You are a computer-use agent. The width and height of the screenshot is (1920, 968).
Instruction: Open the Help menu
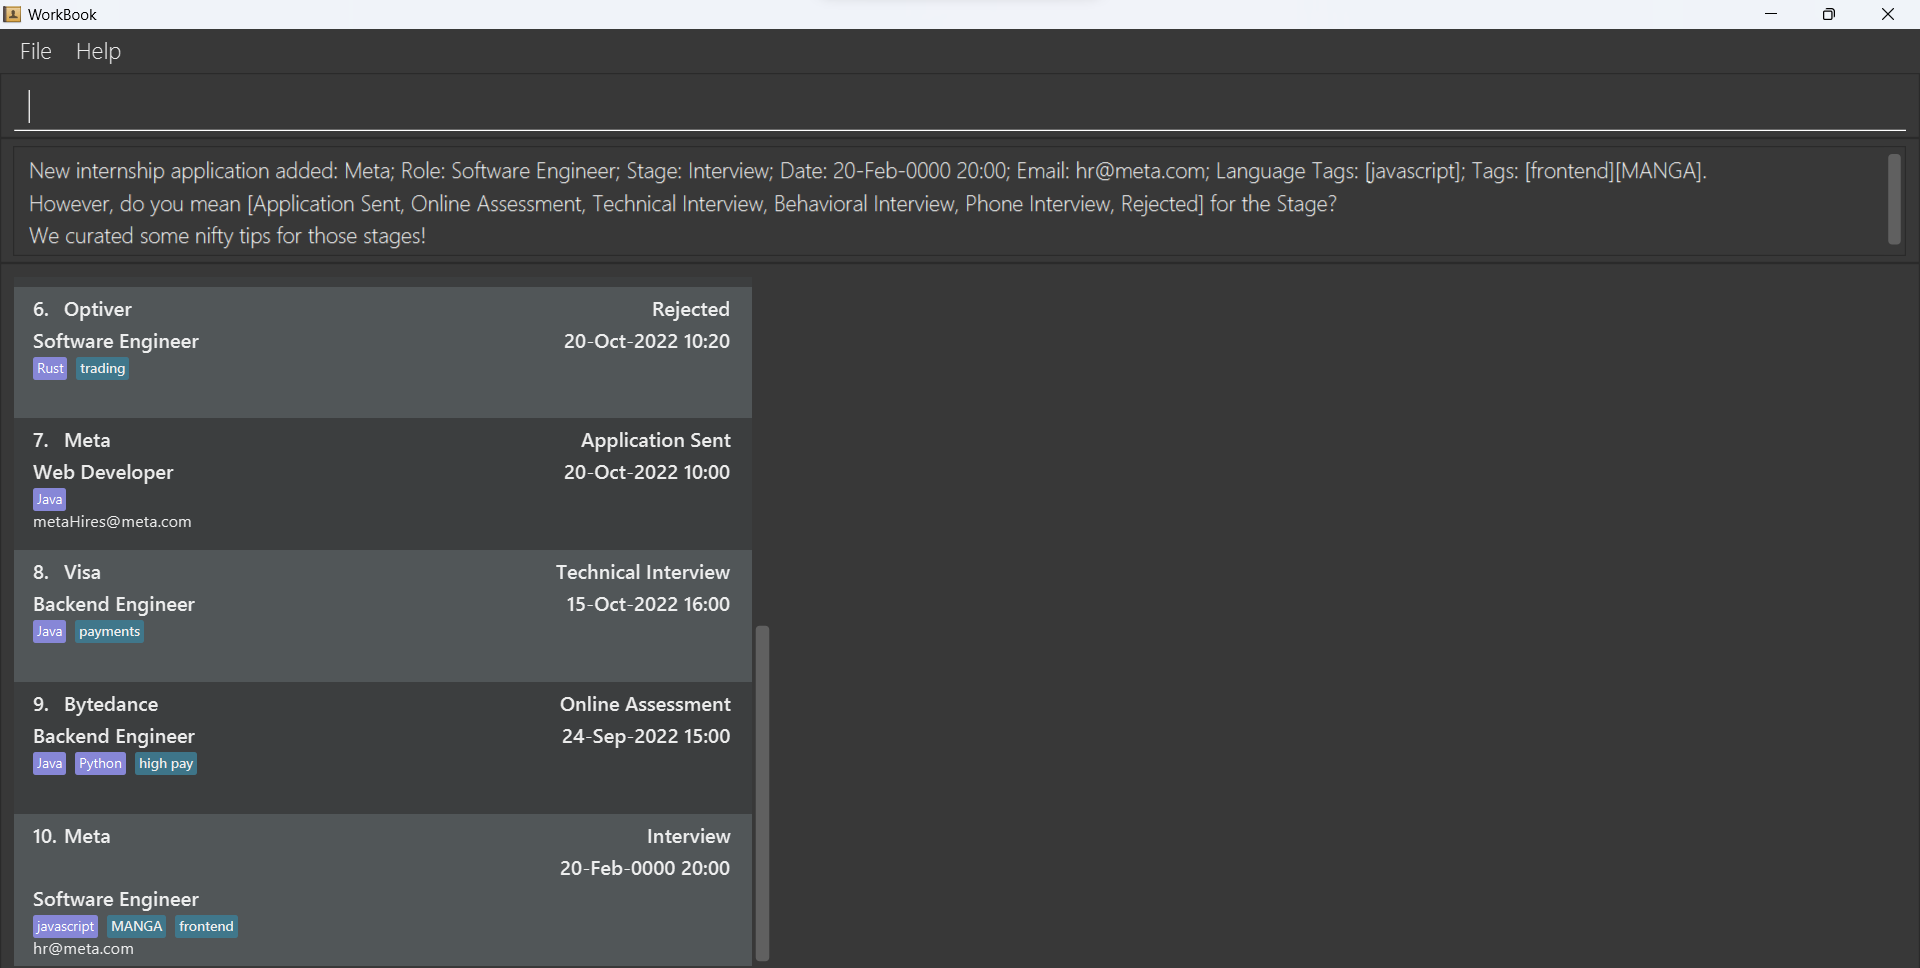(98, 51)
